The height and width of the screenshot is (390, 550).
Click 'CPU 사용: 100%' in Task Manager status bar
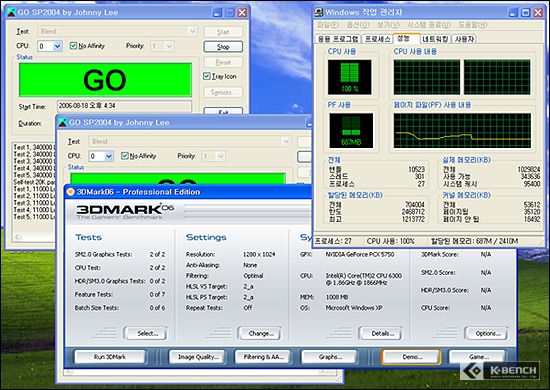(x=390, y=241)
